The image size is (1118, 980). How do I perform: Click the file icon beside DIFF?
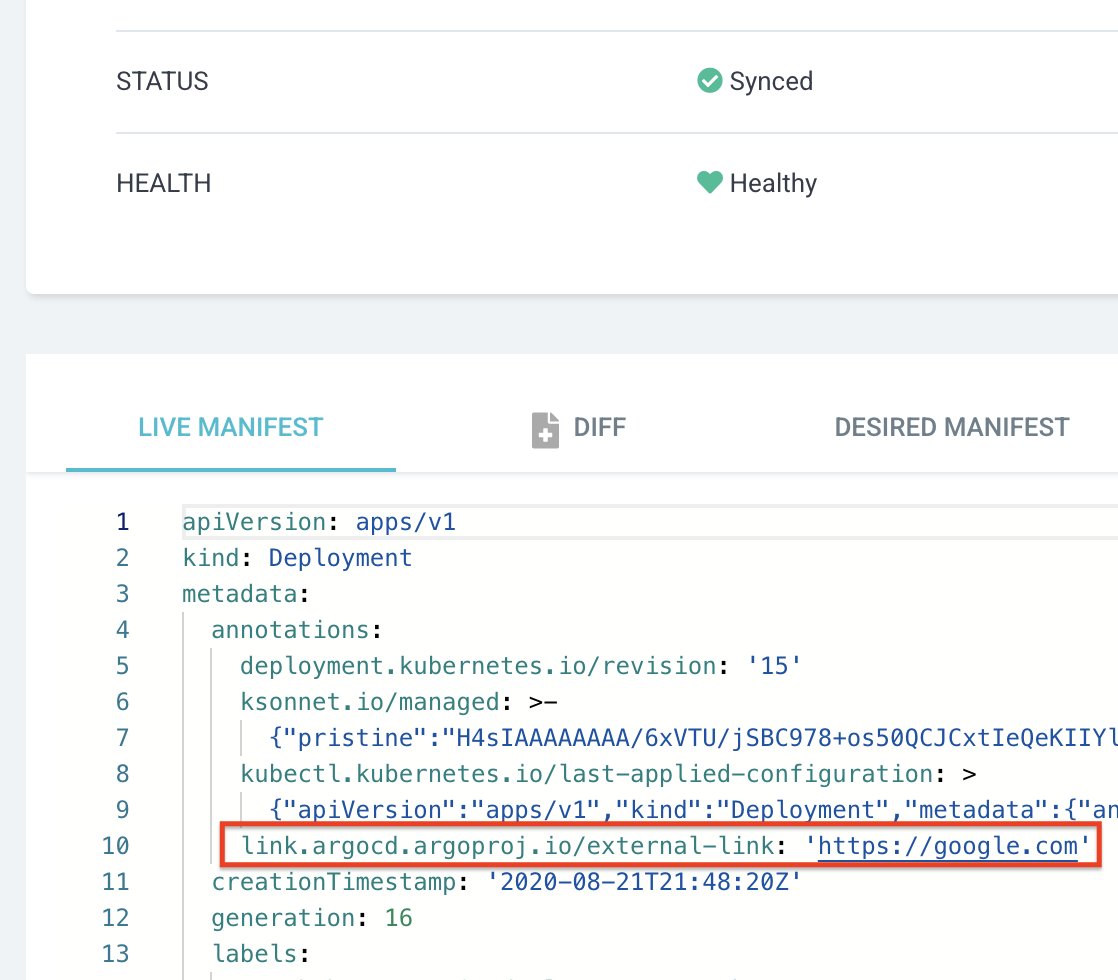click(x=545, y=429)
